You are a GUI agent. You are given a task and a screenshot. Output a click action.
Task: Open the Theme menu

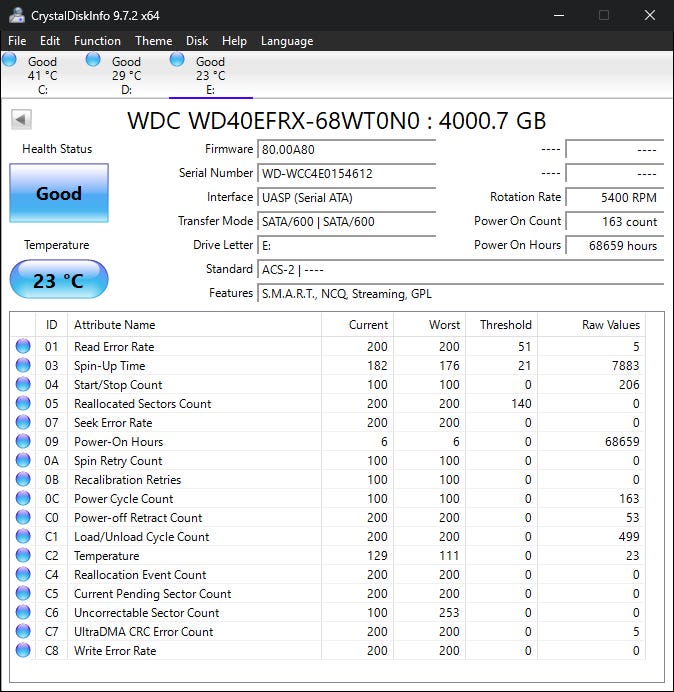153,41
